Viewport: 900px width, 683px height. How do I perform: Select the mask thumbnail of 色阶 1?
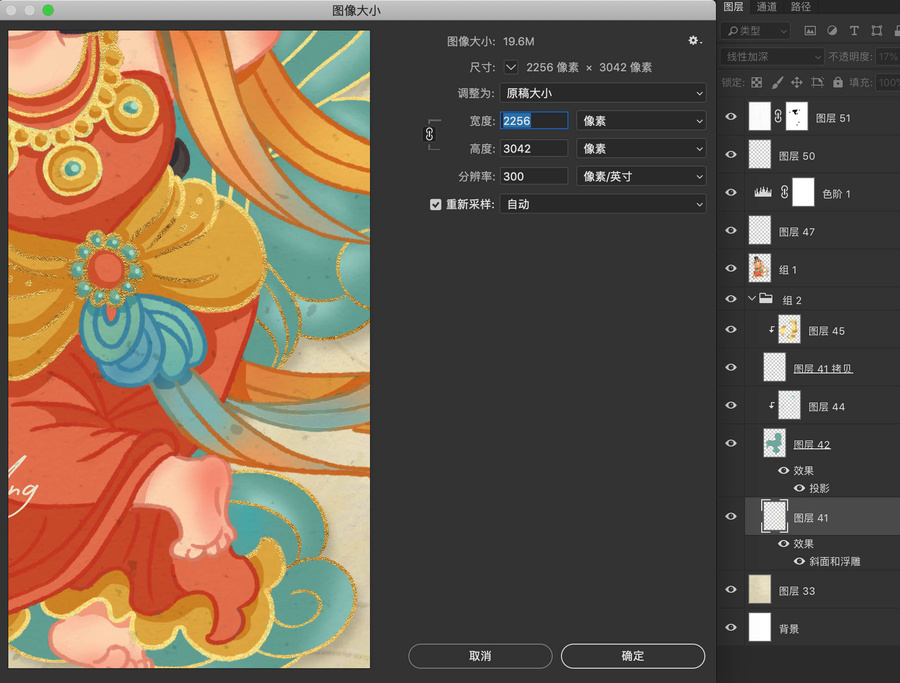pos(803,192)
